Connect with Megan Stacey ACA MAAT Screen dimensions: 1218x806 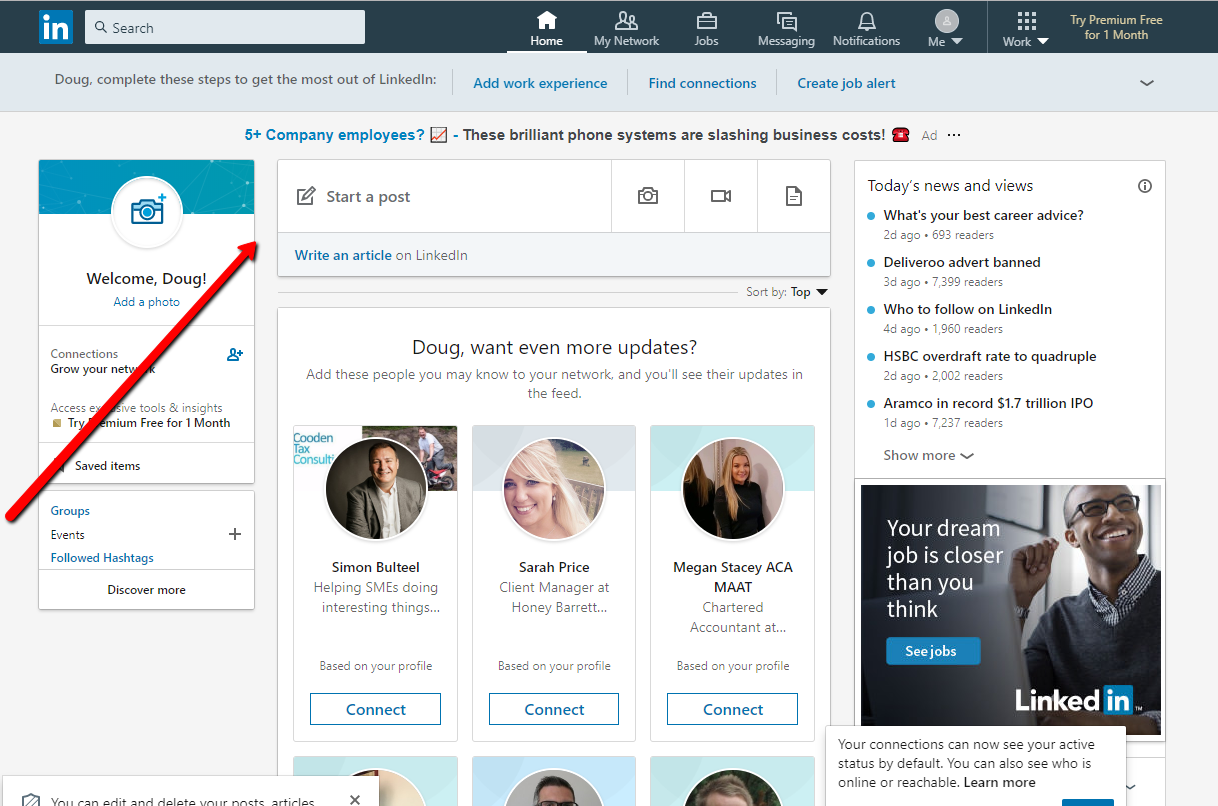pyautogui.click(x=733, y=709)
